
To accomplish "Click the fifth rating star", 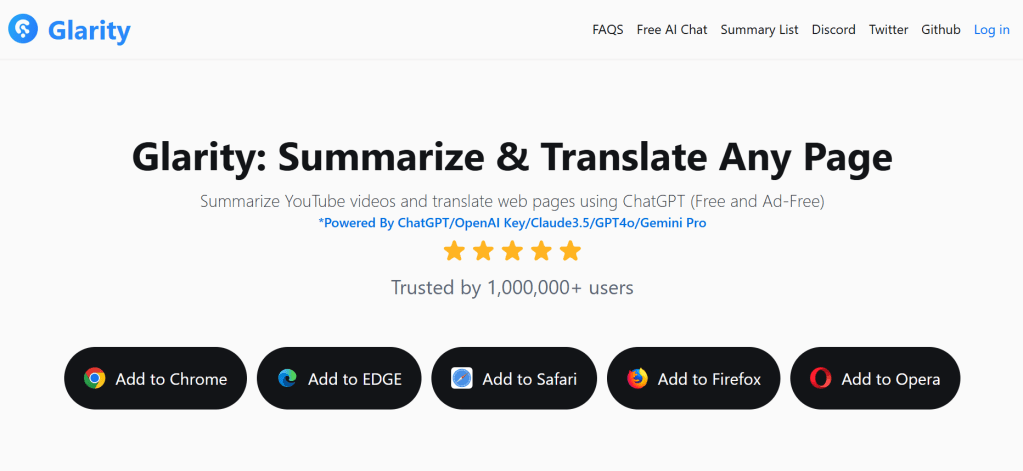I will [x=570, y=250].
